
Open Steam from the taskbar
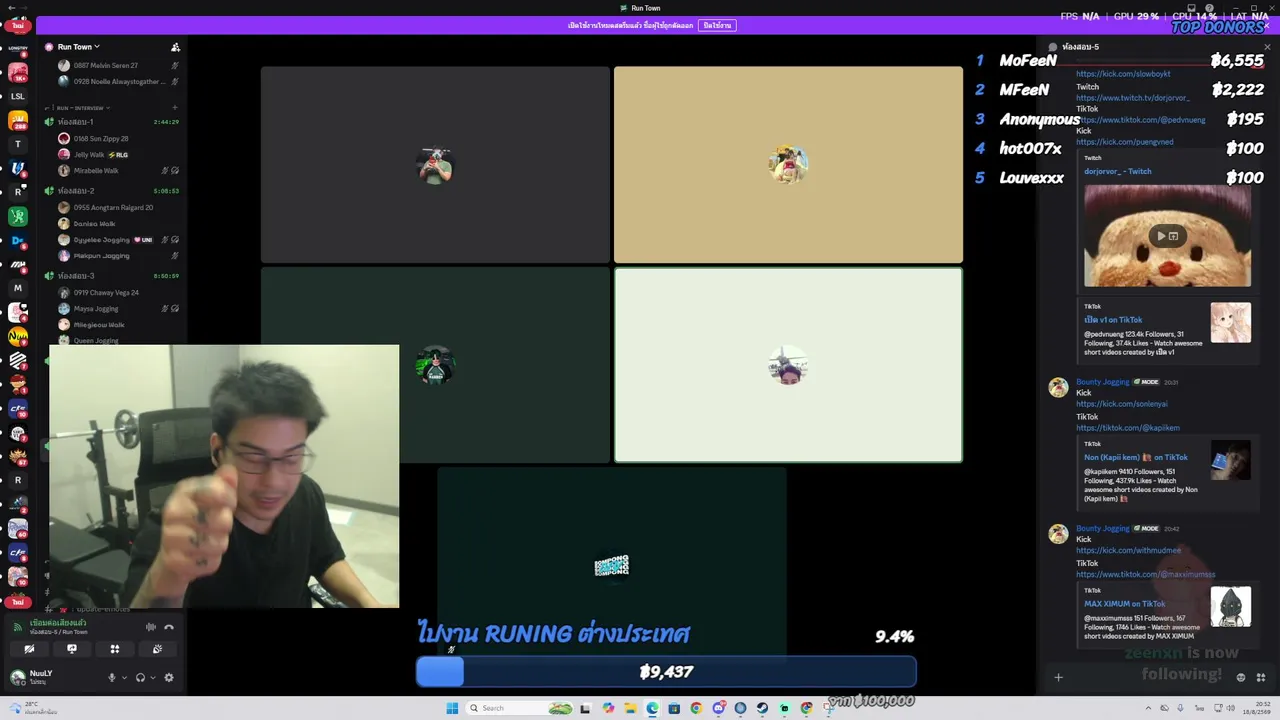coord(762,708)
